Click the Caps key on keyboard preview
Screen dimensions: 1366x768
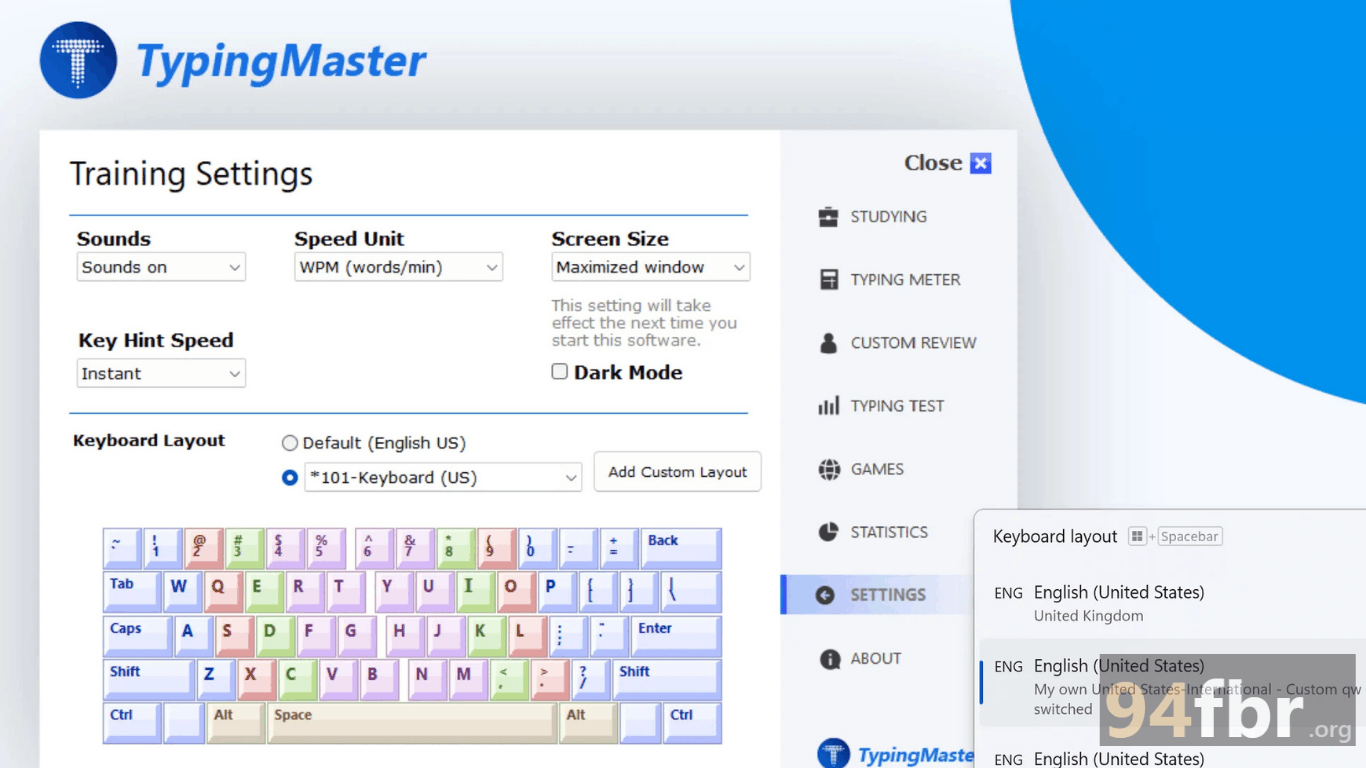point(137,636)
